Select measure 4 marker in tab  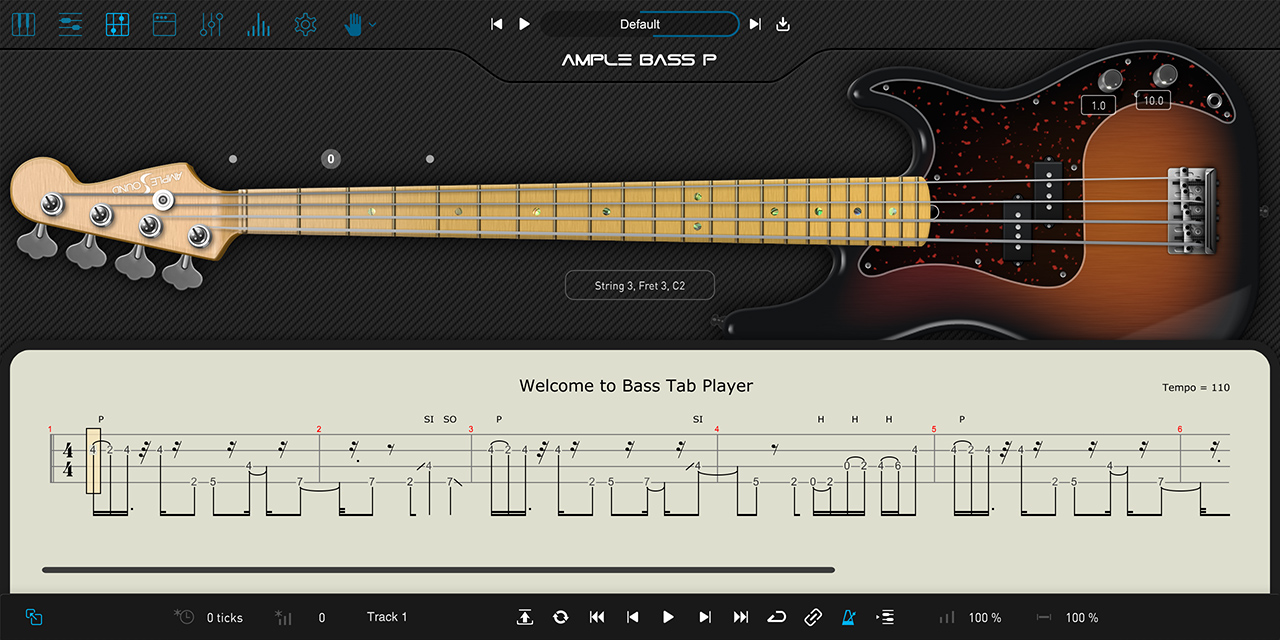[x=717, y=429]
